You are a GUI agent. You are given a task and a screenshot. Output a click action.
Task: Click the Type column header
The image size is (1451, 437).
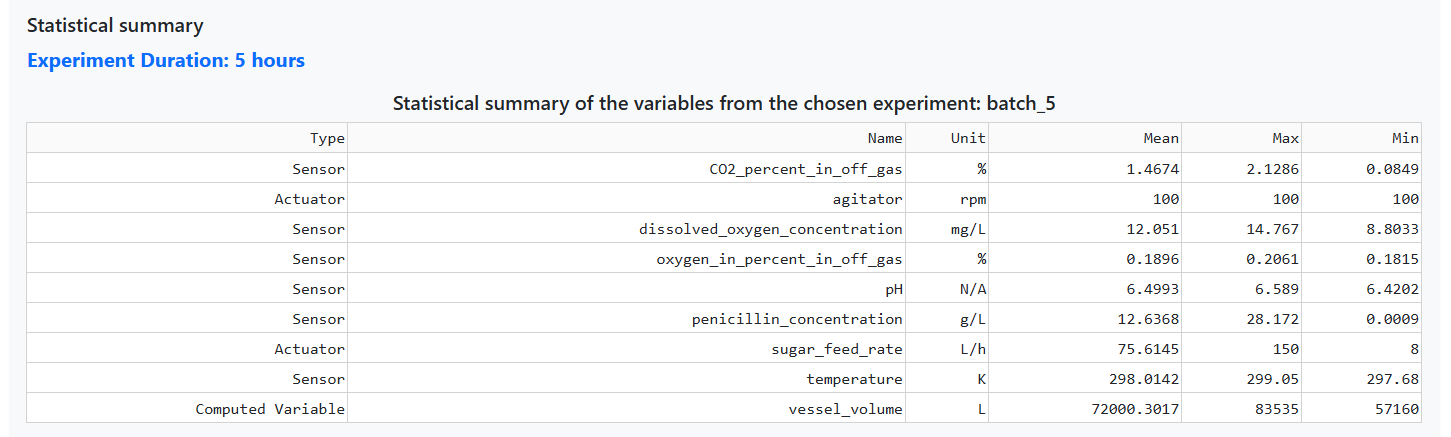(x=327, y=139)
